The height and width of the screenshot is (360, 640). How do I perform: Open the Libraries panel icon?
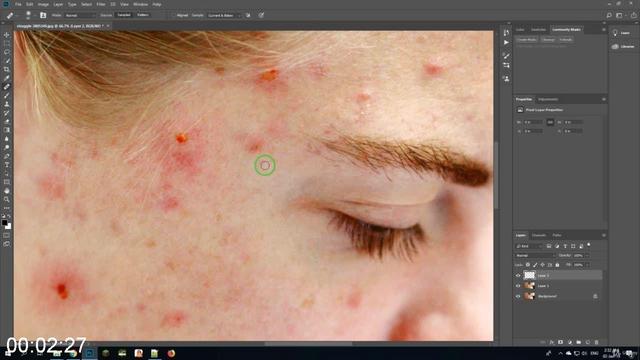[x=615, y=47]
